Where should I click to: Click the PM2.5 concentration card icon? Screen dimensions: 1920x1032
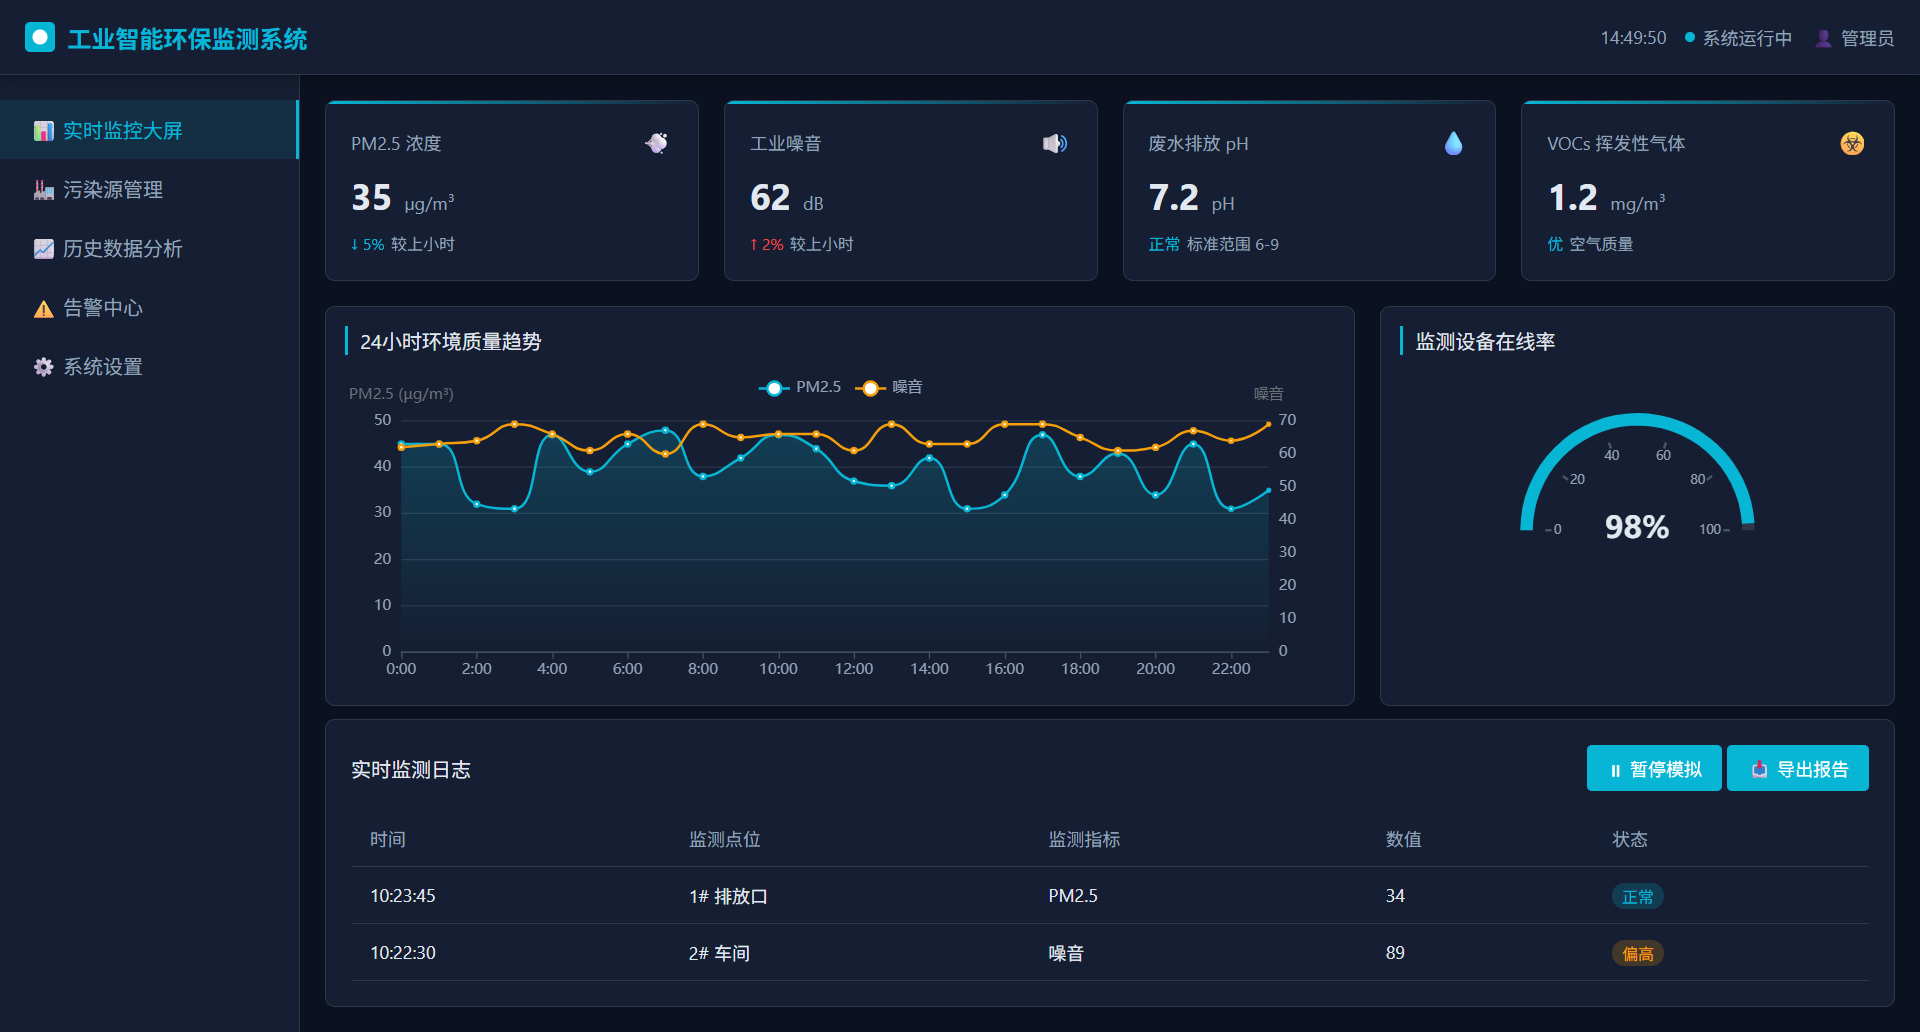[657, 143]
